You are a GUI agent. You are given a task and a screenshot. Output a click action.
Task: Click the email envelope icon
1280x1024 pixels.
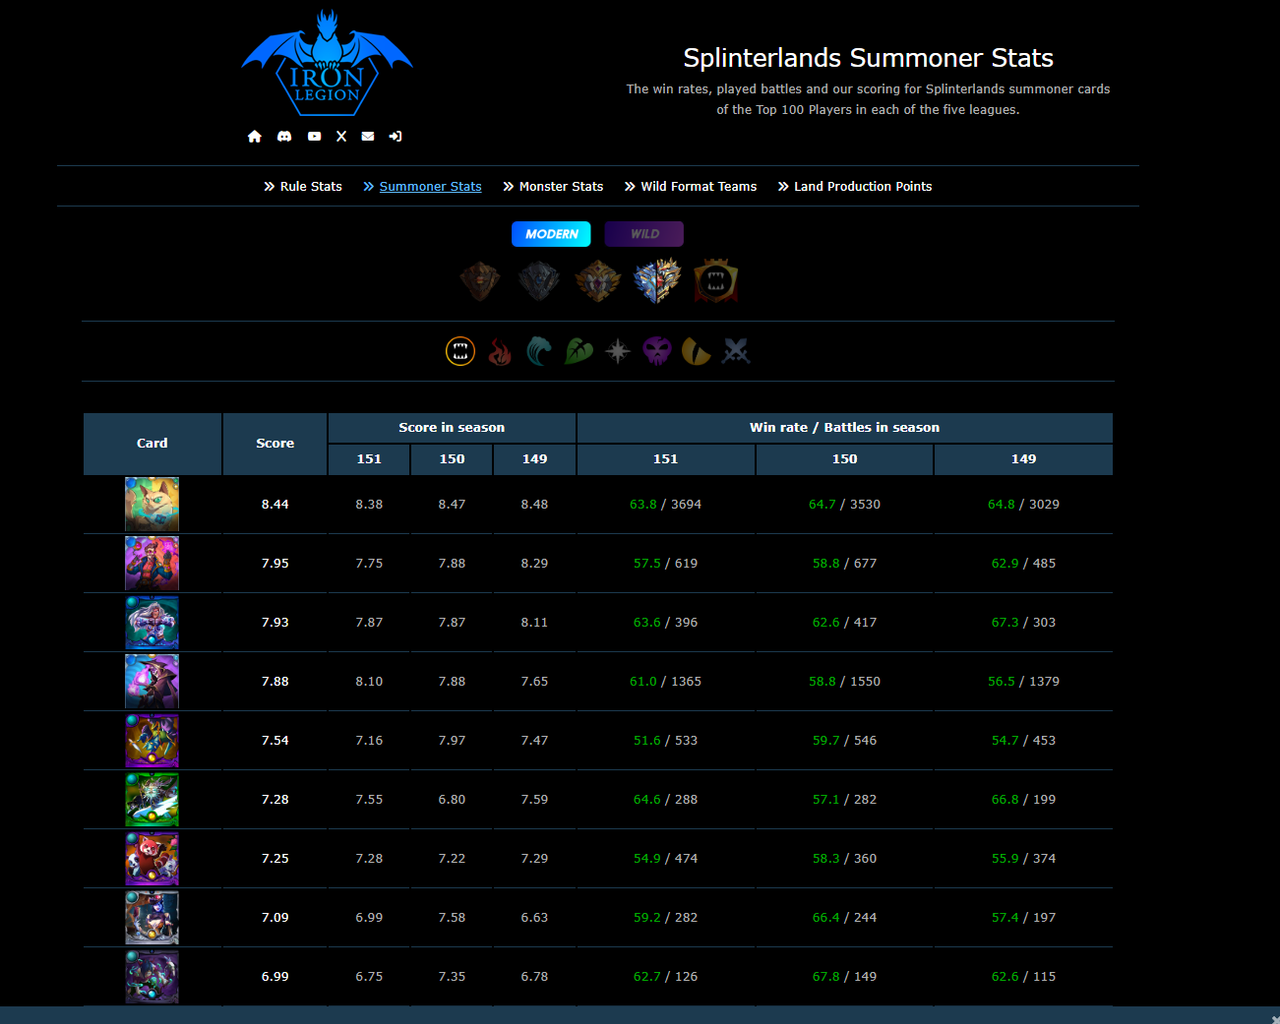[x=368, y=136]
